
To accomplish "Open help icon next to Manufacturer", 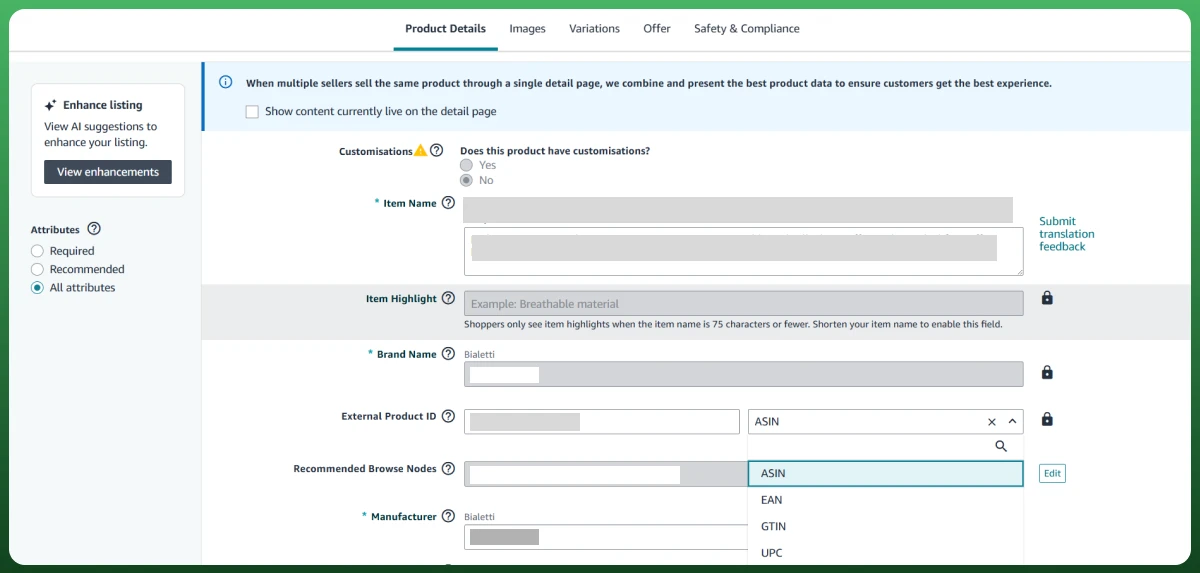I will tap(448, 516).
